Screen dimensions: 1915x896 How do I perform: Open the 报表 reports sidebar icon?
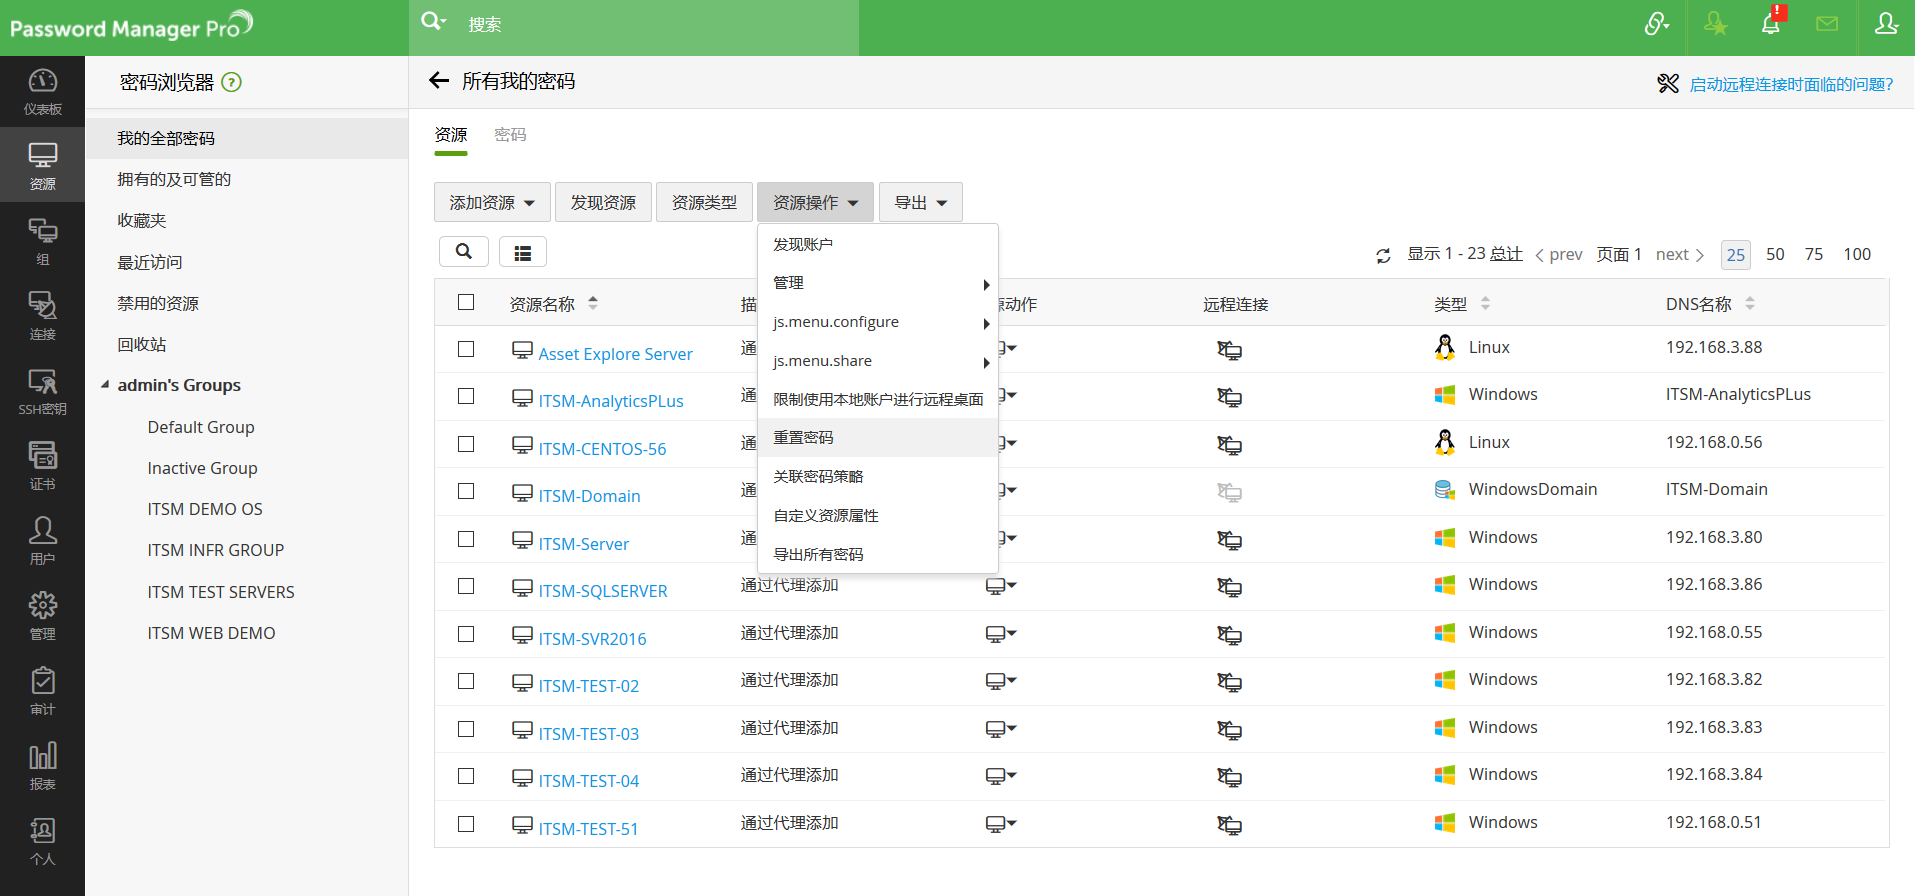click(42, 765)
